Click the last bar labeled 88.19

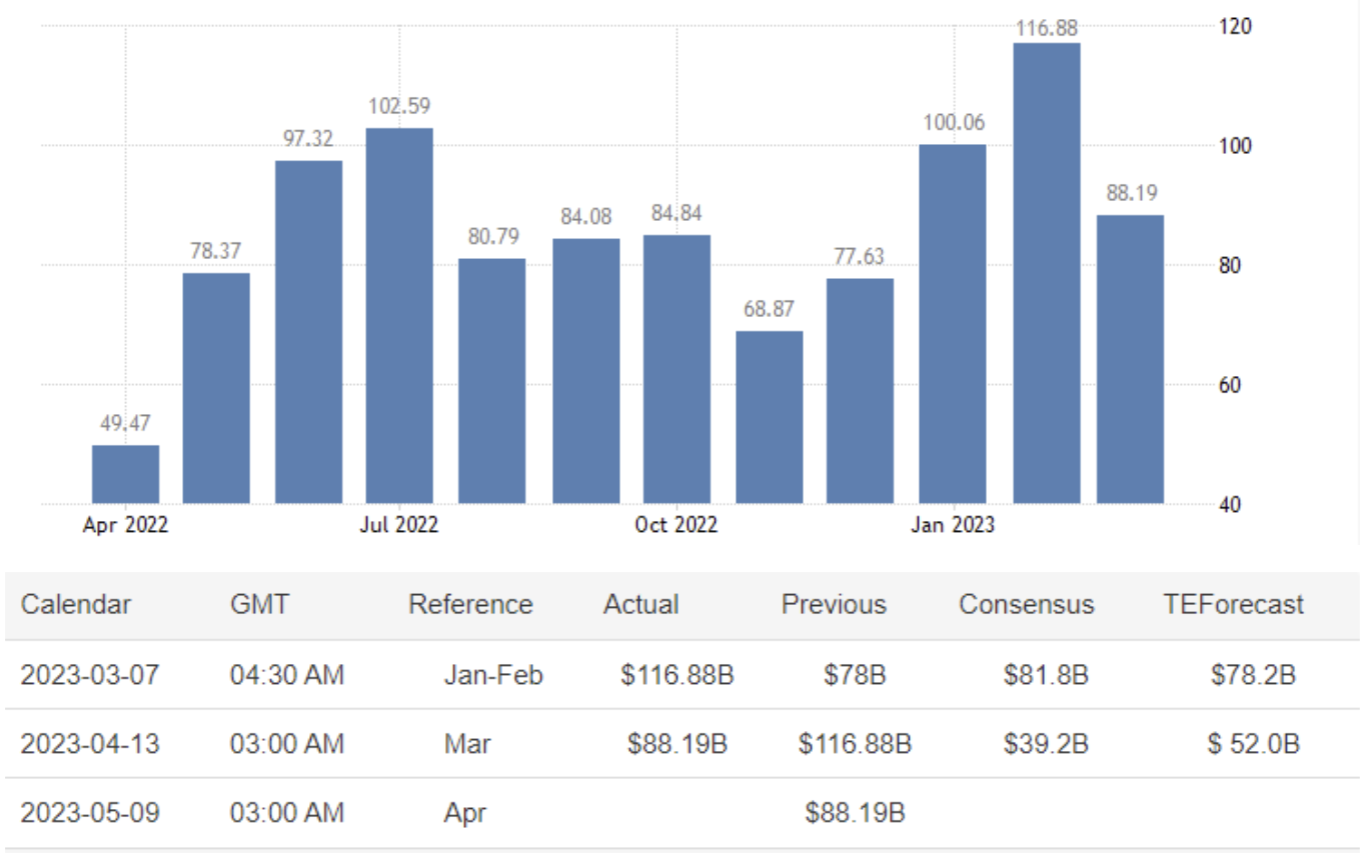tap(1130, 359)
